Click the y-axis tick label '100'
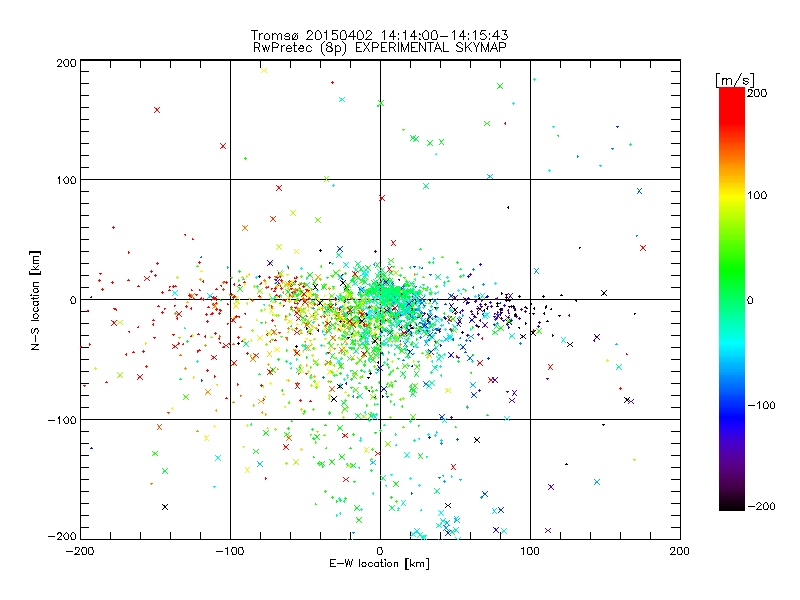This screenshot has width=800, height=600. pos(66,180)
